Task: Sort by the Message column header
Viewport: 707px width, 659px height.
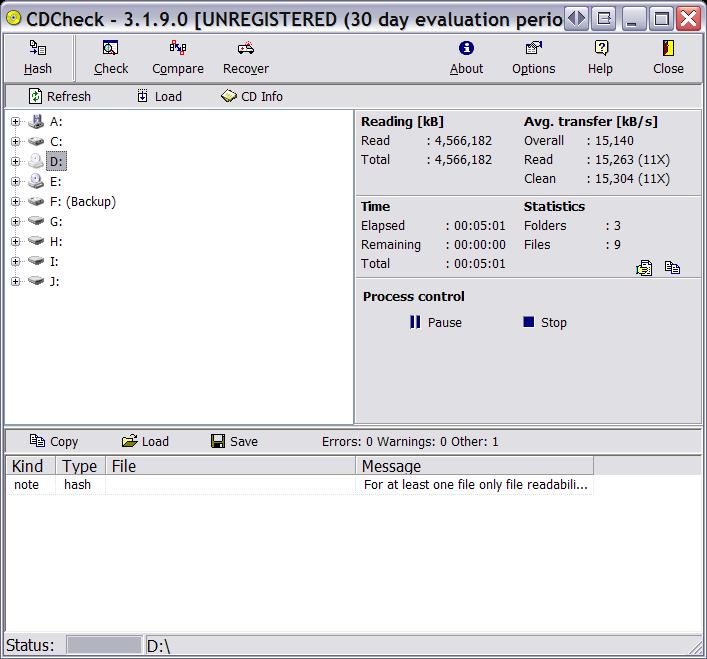Action: point(474,466)
